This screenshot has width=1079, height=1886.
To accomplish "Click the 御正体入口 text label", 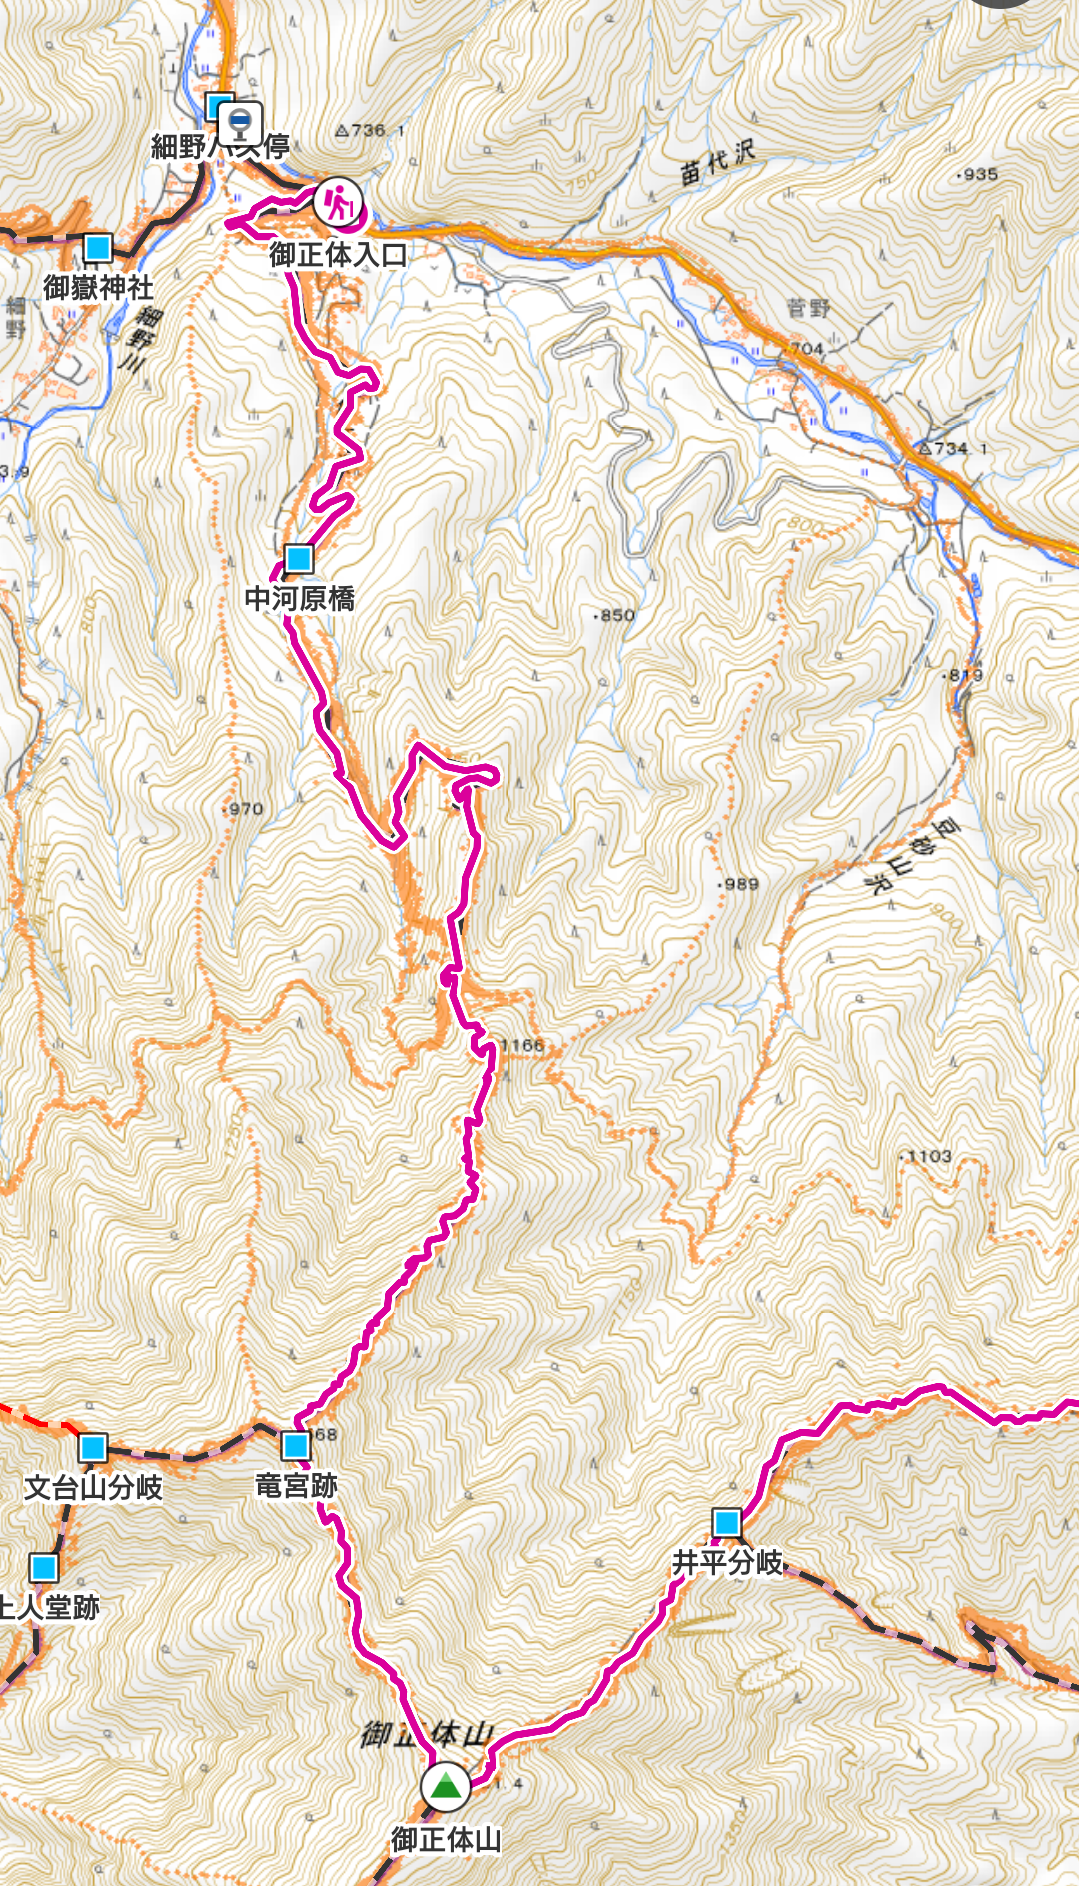I will (338, 255).
